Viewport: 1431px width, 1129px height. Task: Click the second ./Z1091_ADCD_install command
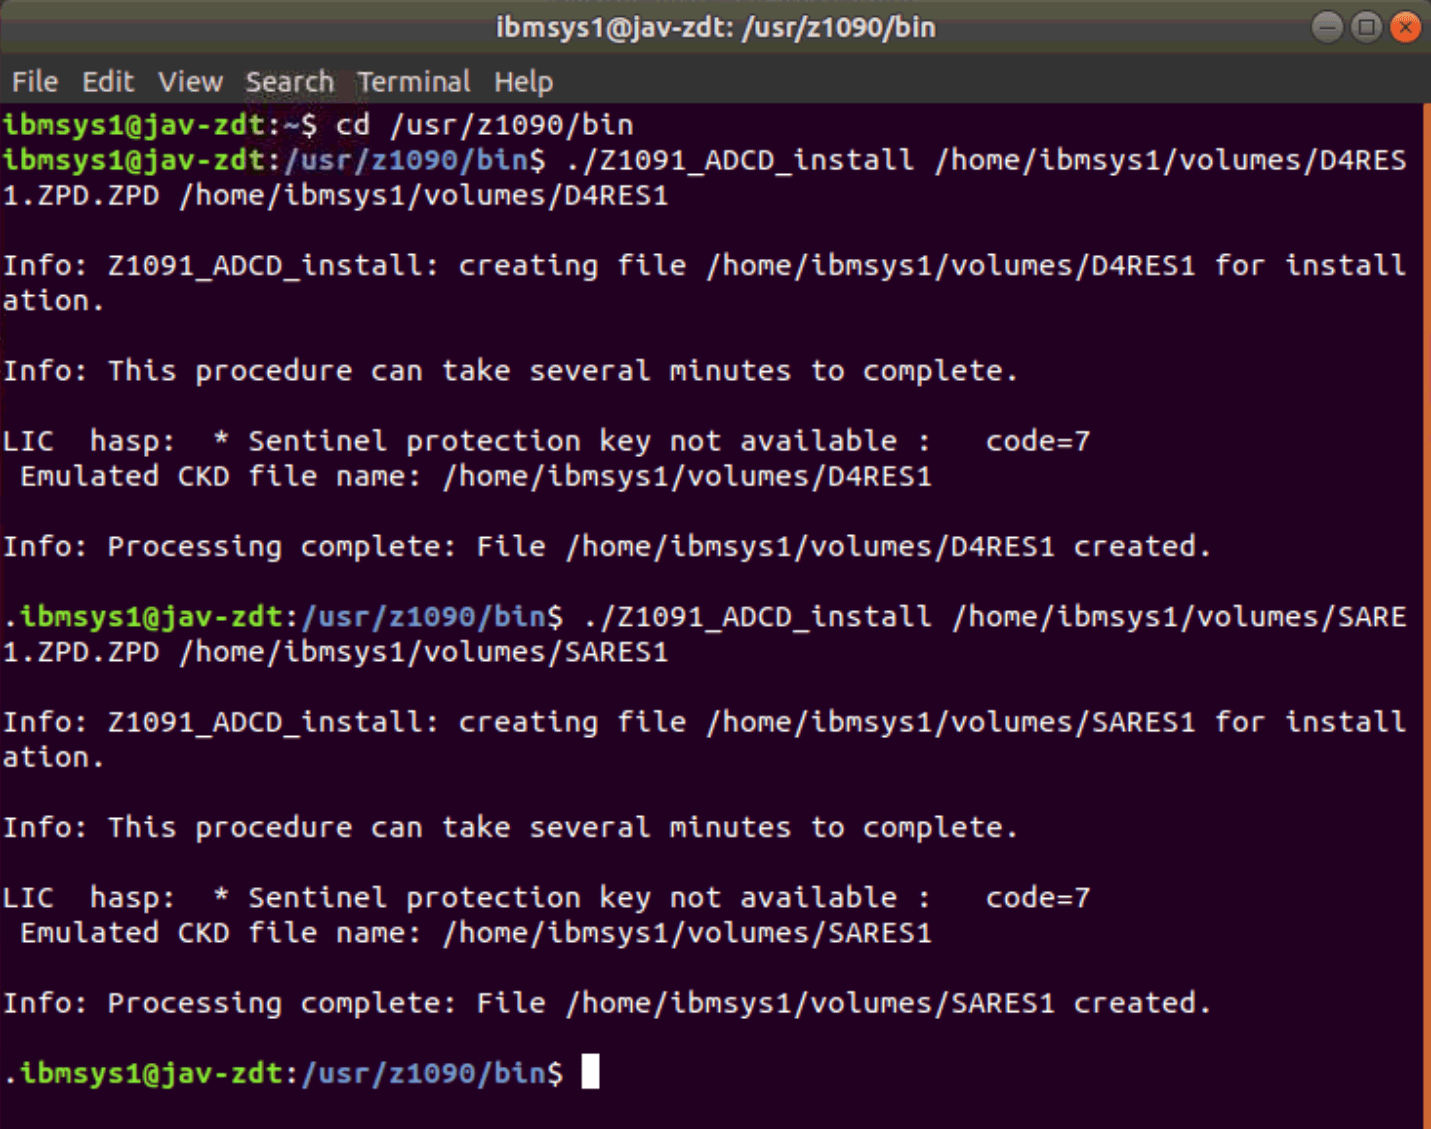point(756,616)
